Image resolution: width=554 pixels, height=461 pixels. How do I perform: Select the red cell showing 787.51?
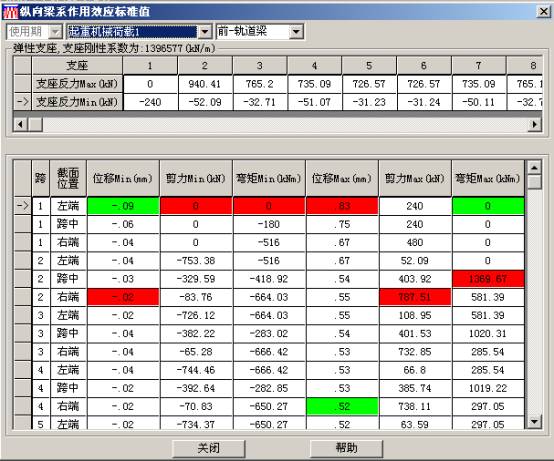coord(415,297)
